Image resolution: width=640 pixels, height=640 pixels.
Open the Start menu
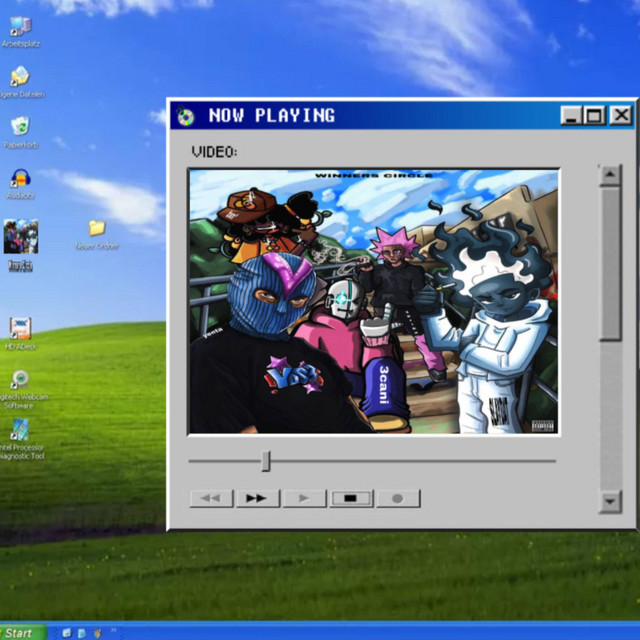click(x=23, y=632)
